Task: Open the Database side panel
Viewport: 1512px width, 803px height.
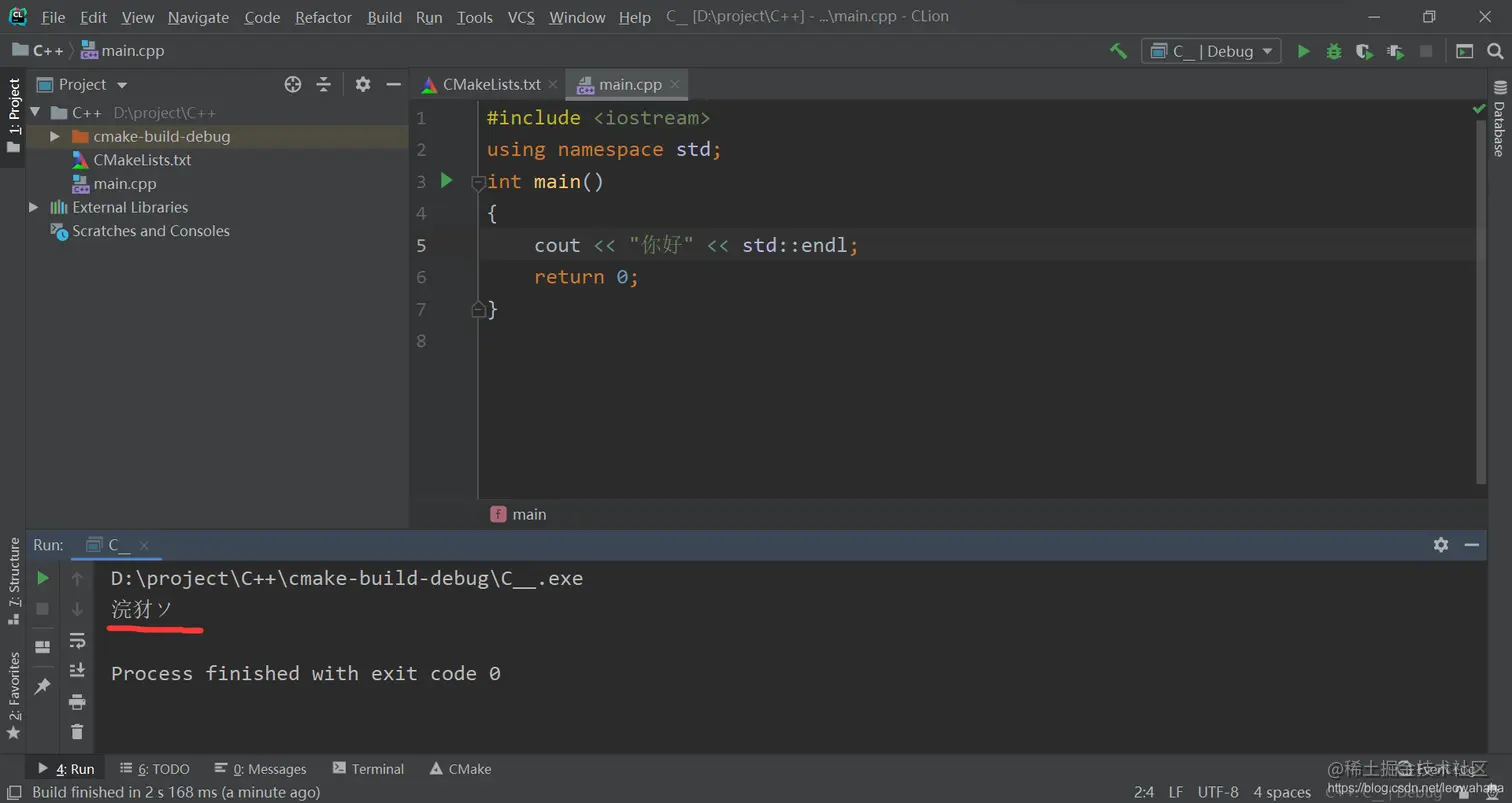Action: (x=1499, y=120)
